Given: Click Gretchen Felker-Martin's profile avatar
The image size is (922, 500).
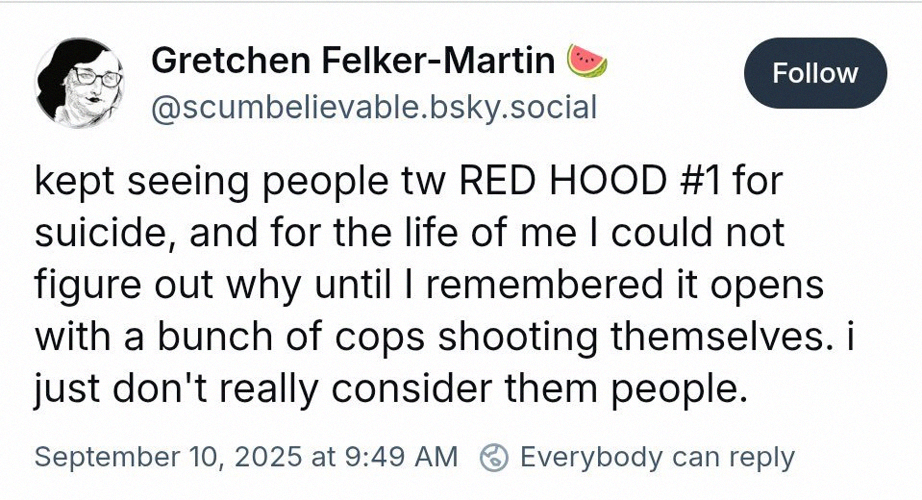Looking at the screenshot, I should 80,83.
